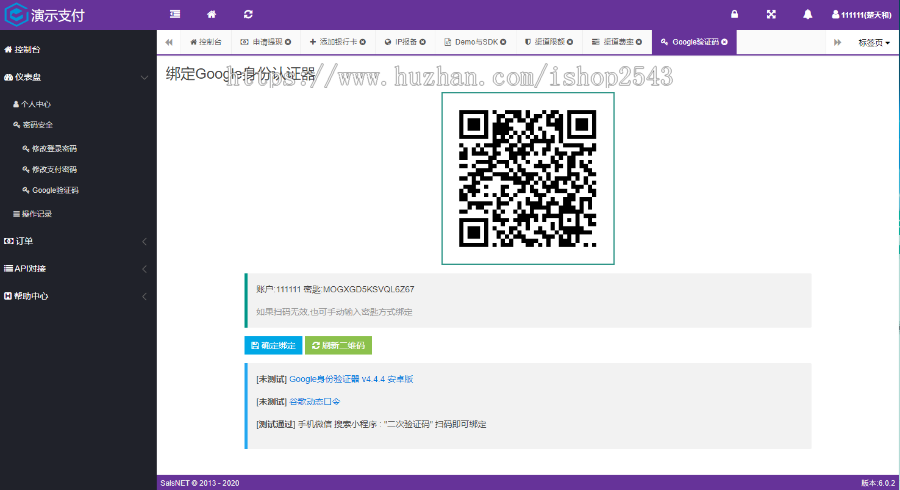Select 修改登录密码 in the sidebar
This screenshot has height=490, width=900.
coord(54,148)
